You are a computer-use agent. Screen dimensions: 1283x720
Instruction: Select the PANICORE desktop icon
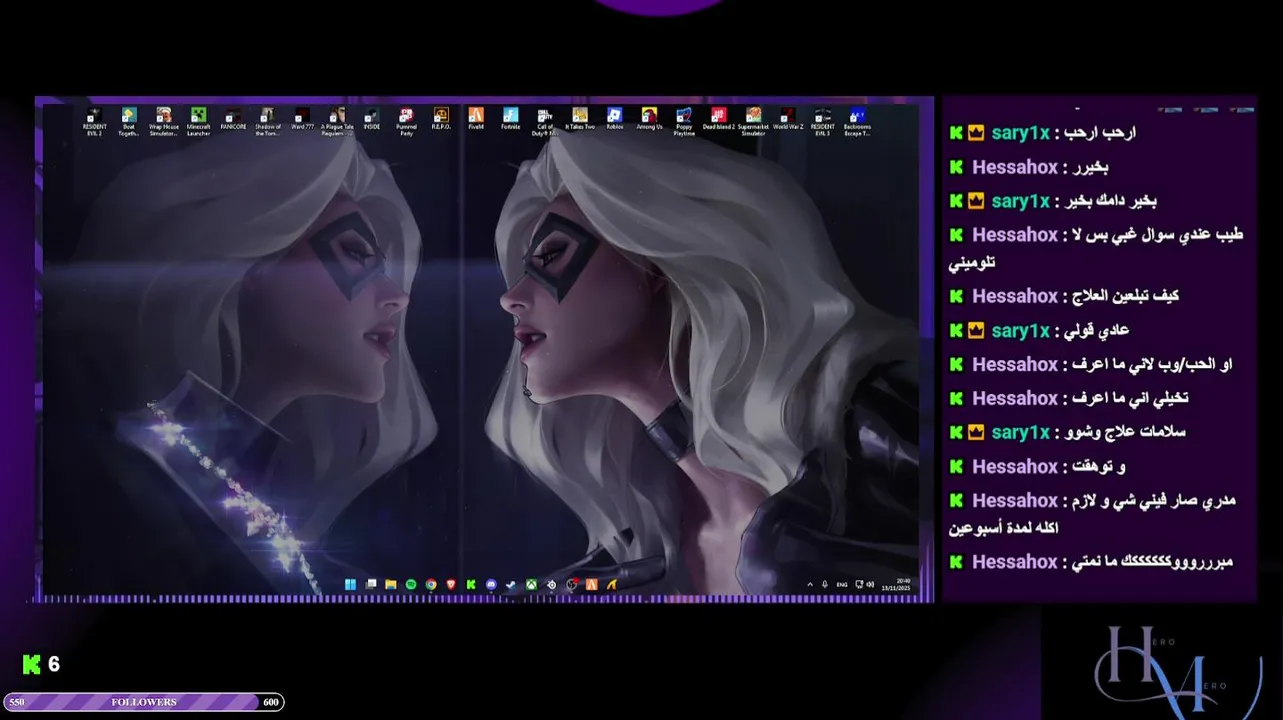click(x=233, y=119)
